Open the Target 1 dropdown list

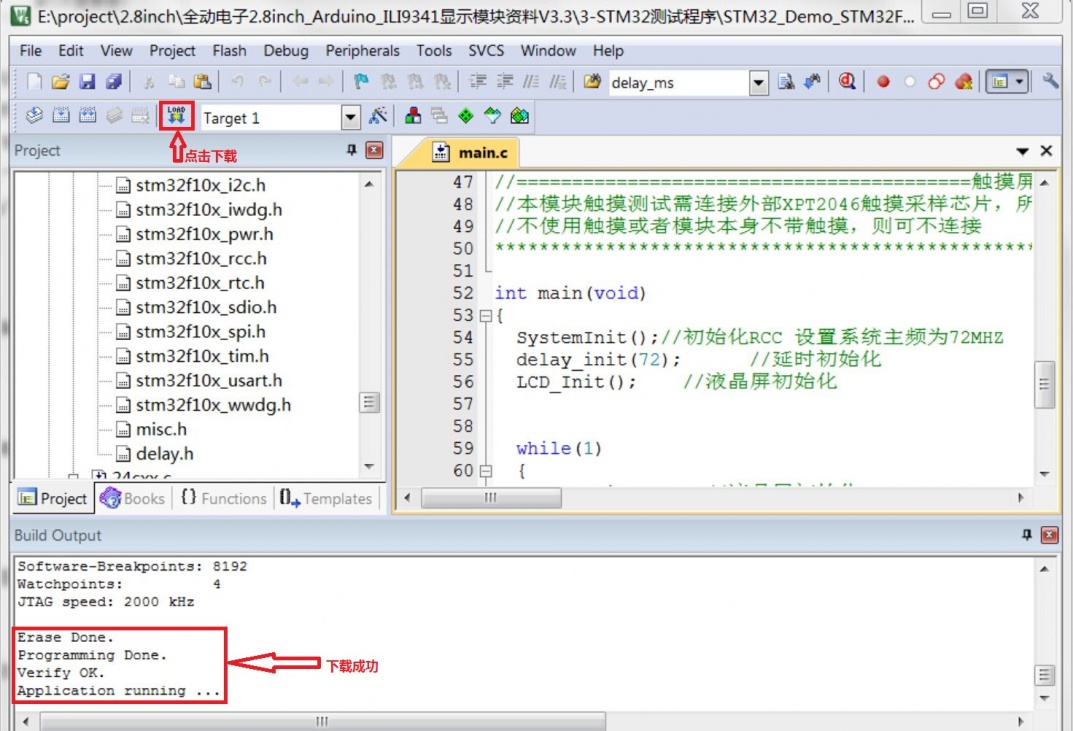pos(350,118)
